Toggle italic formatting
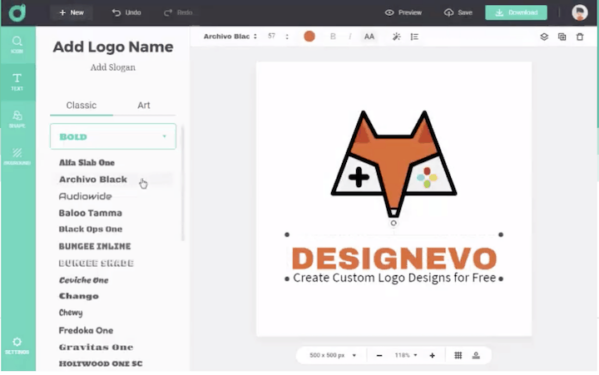 pyautogui.click(x=350, y=36)
